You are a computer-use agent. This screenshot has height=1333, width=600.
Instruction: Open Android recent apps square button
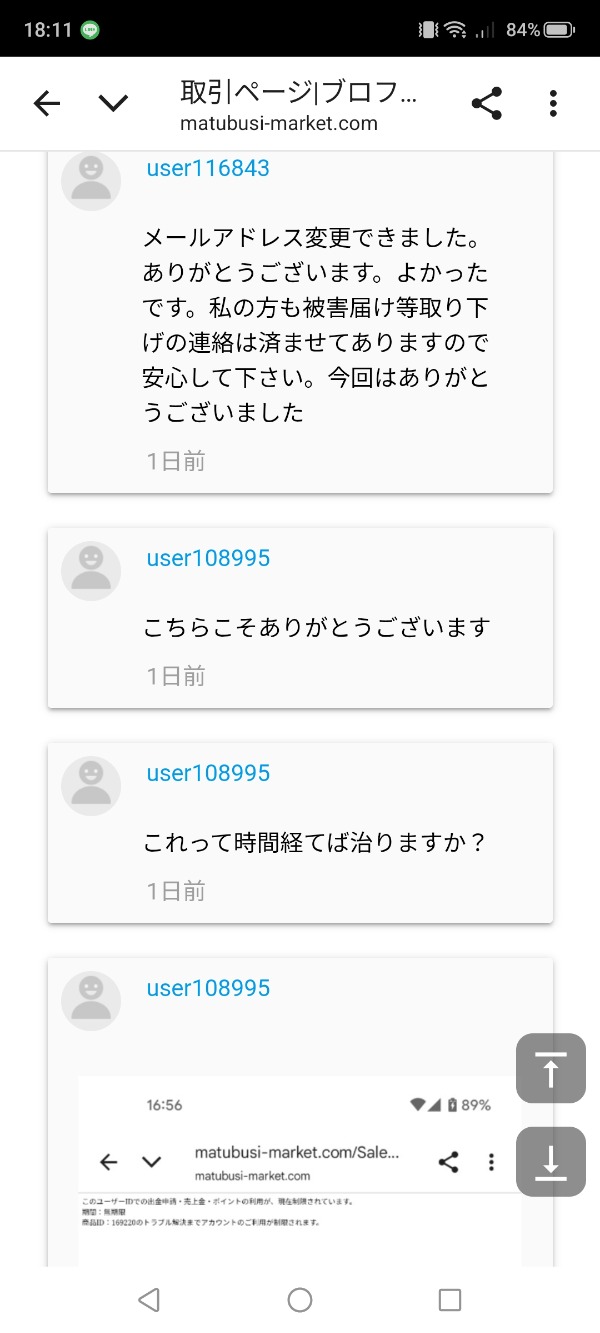pos(450,1299)
